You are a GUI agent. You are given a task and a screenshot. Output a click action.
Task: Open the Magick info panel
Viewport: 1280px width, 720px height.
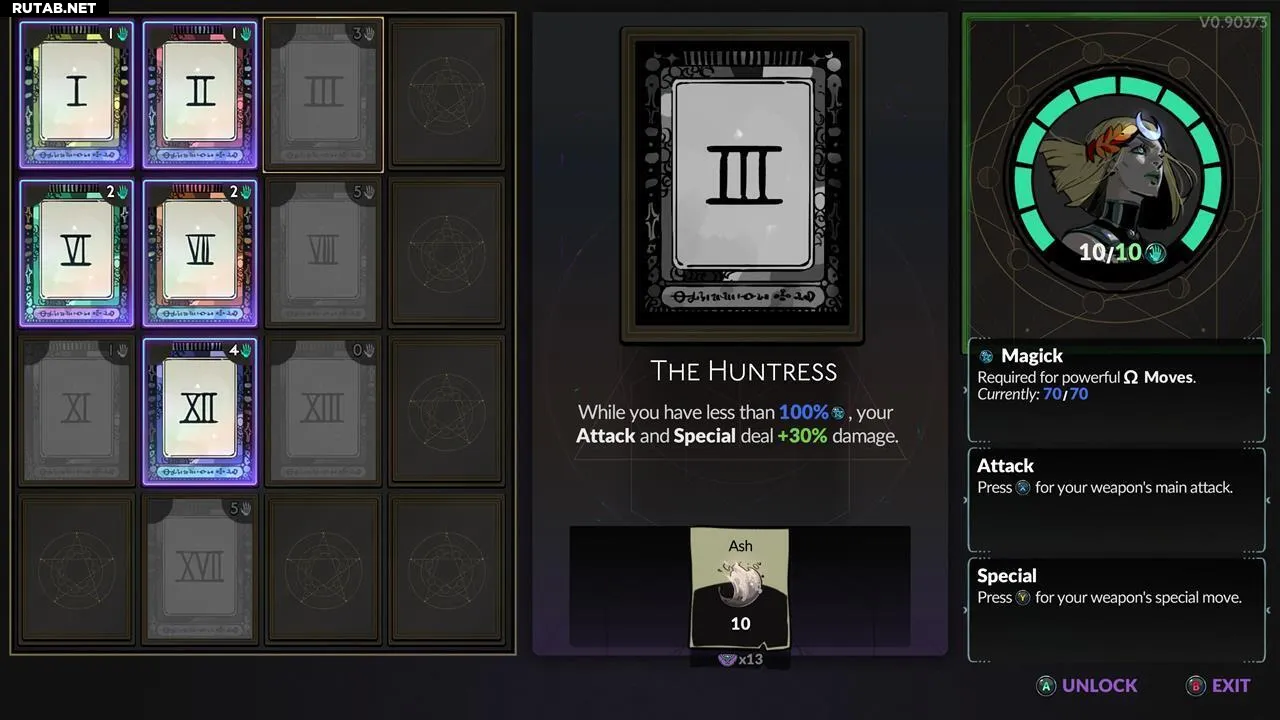point(1116,390)
